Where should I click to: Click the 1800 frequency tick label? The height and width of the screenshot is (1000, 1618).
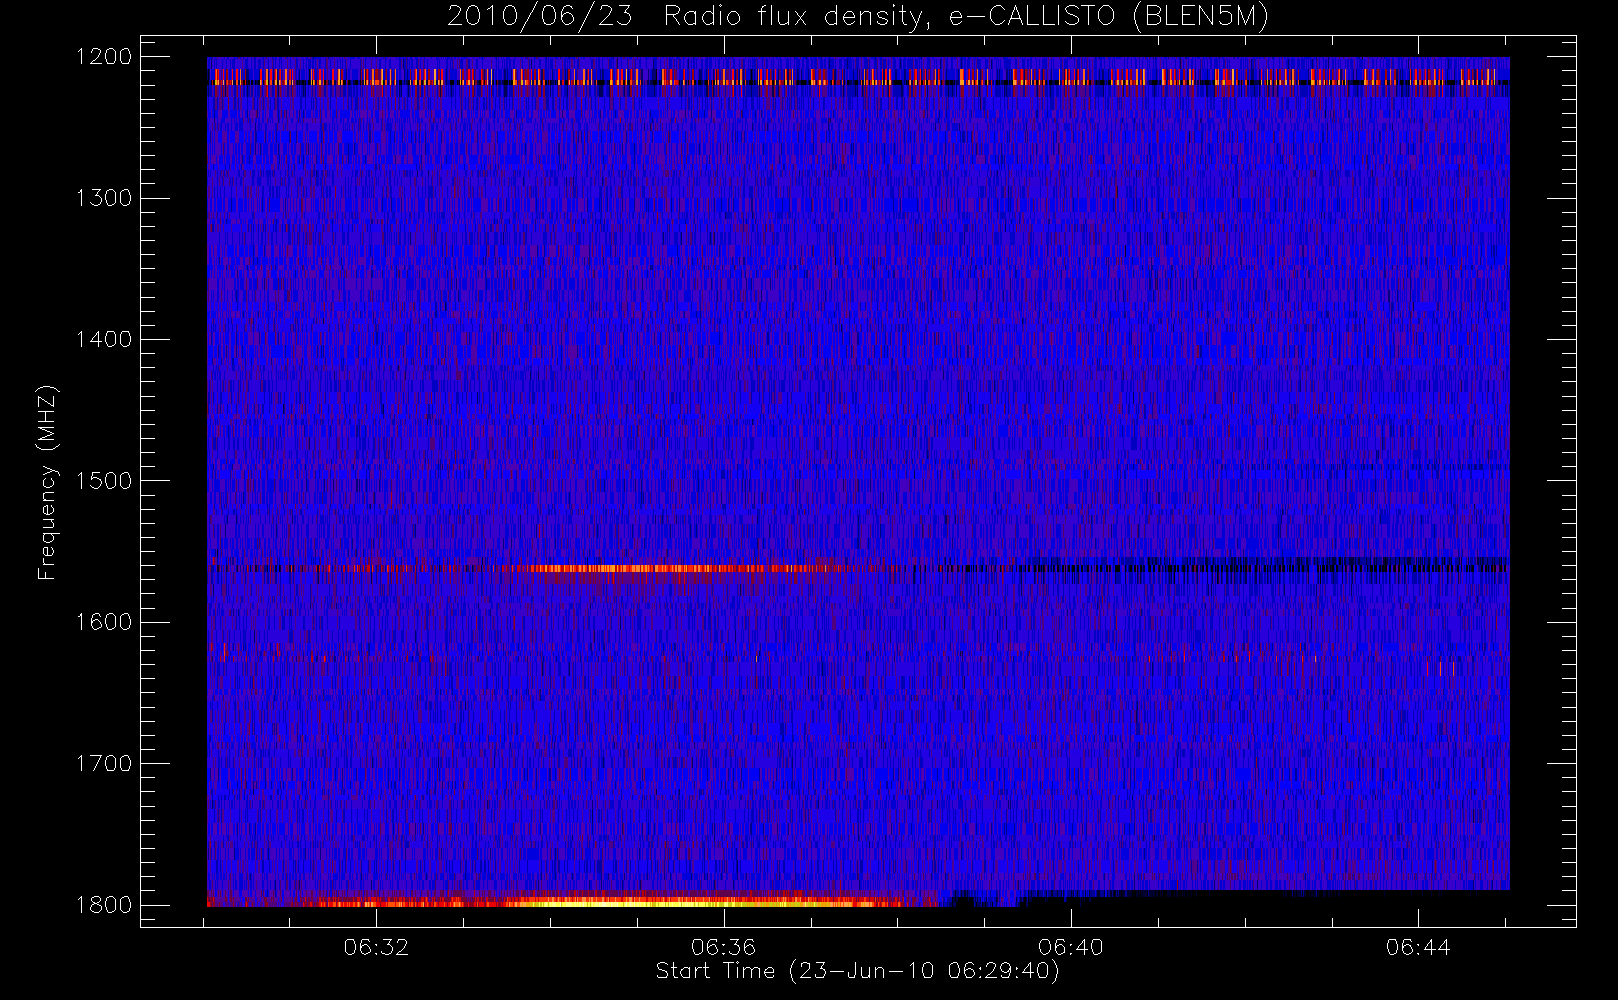[104, 905]
